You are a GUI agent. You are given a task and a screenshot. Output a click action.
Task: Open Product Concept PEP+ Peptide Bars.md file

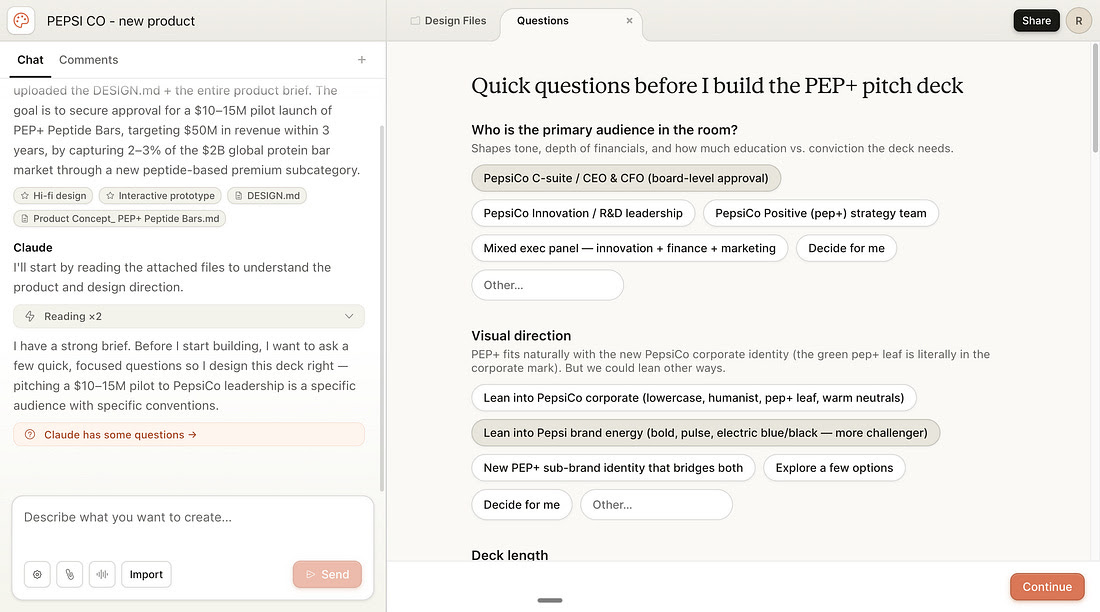(x=119, y=218)
